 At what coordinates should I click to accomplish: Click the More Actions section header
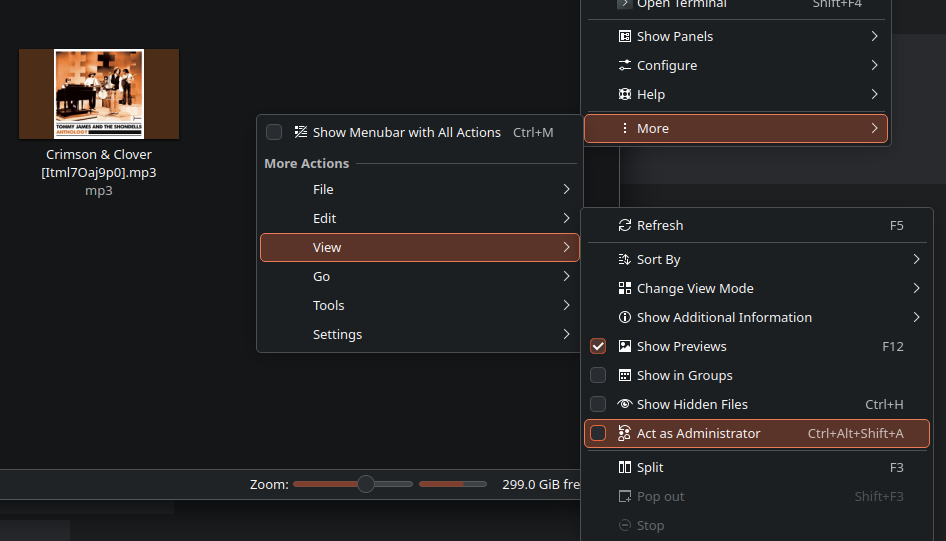pyautogui.click(x=306, y=163)
